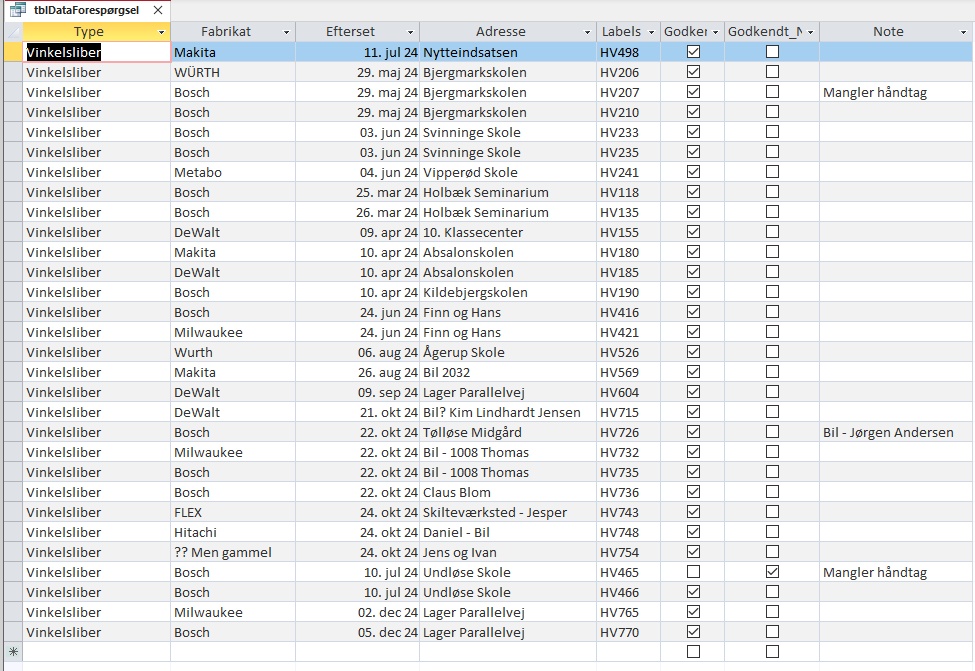Click the Vipperød Skole address cell

coord(508,172)
